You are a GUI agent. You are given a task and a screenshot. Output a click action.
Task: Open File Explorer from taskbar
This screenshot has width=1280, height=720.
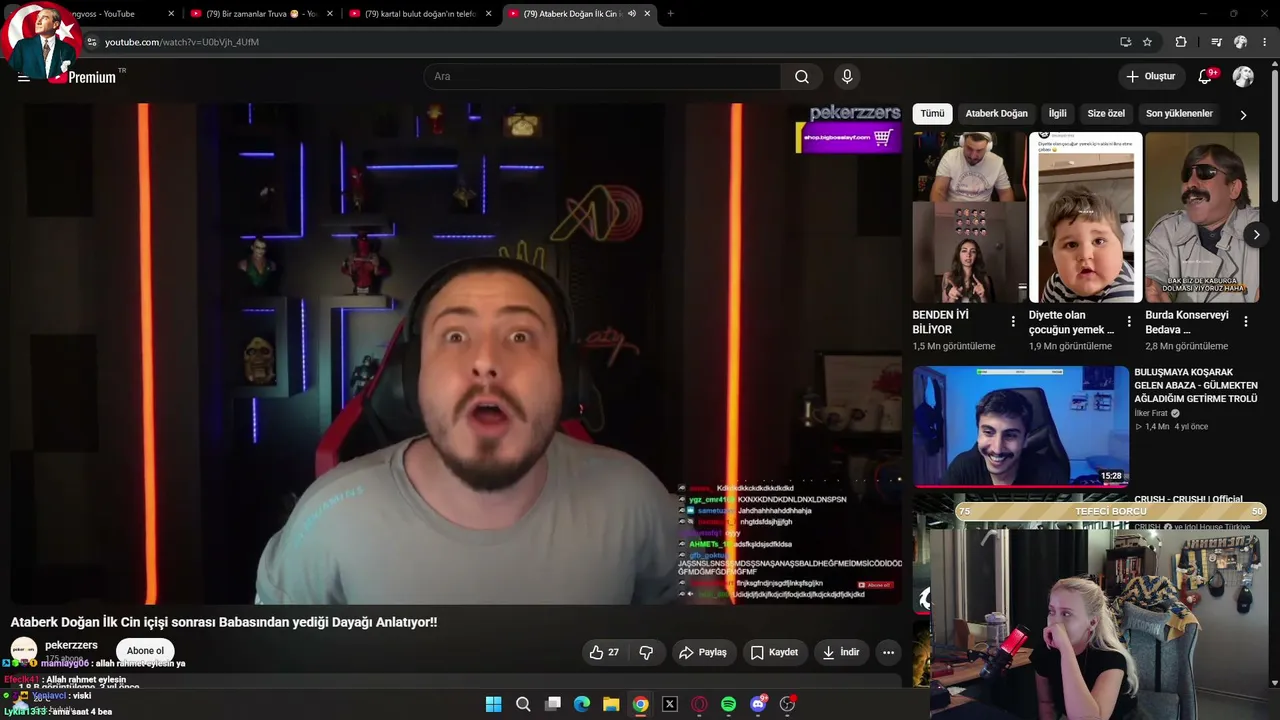[611, 704]
